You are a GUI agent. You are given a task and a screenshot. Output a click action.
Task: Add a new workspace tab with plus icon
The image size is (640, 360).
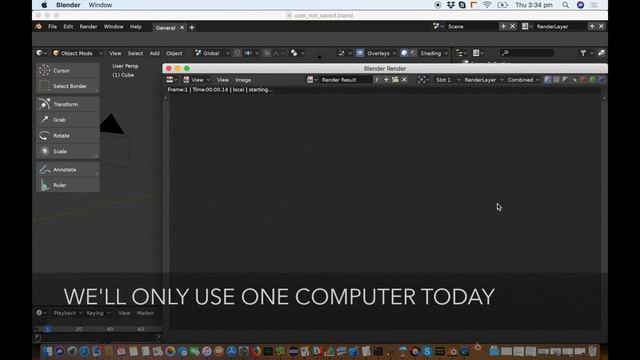tap(192, 28)
